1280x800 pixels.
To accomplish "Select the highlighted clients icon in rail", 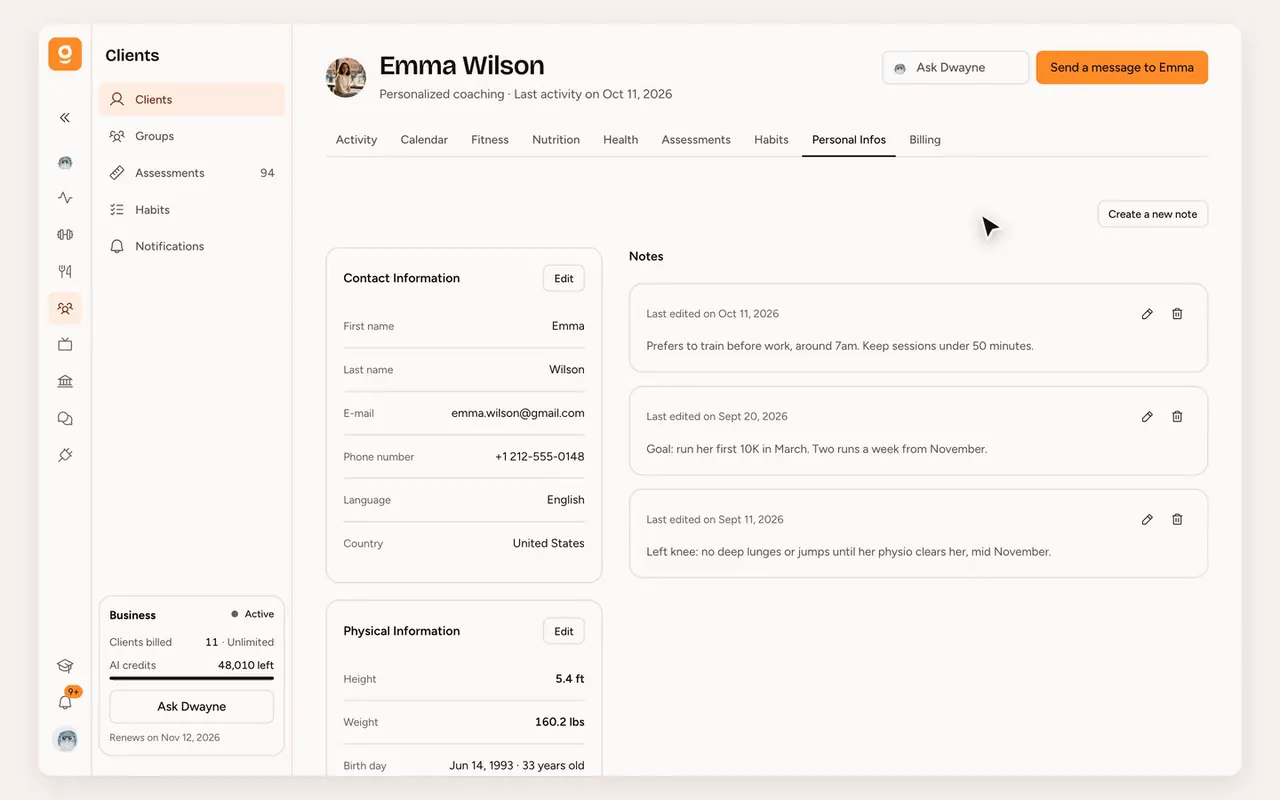I will click(65, 308).
